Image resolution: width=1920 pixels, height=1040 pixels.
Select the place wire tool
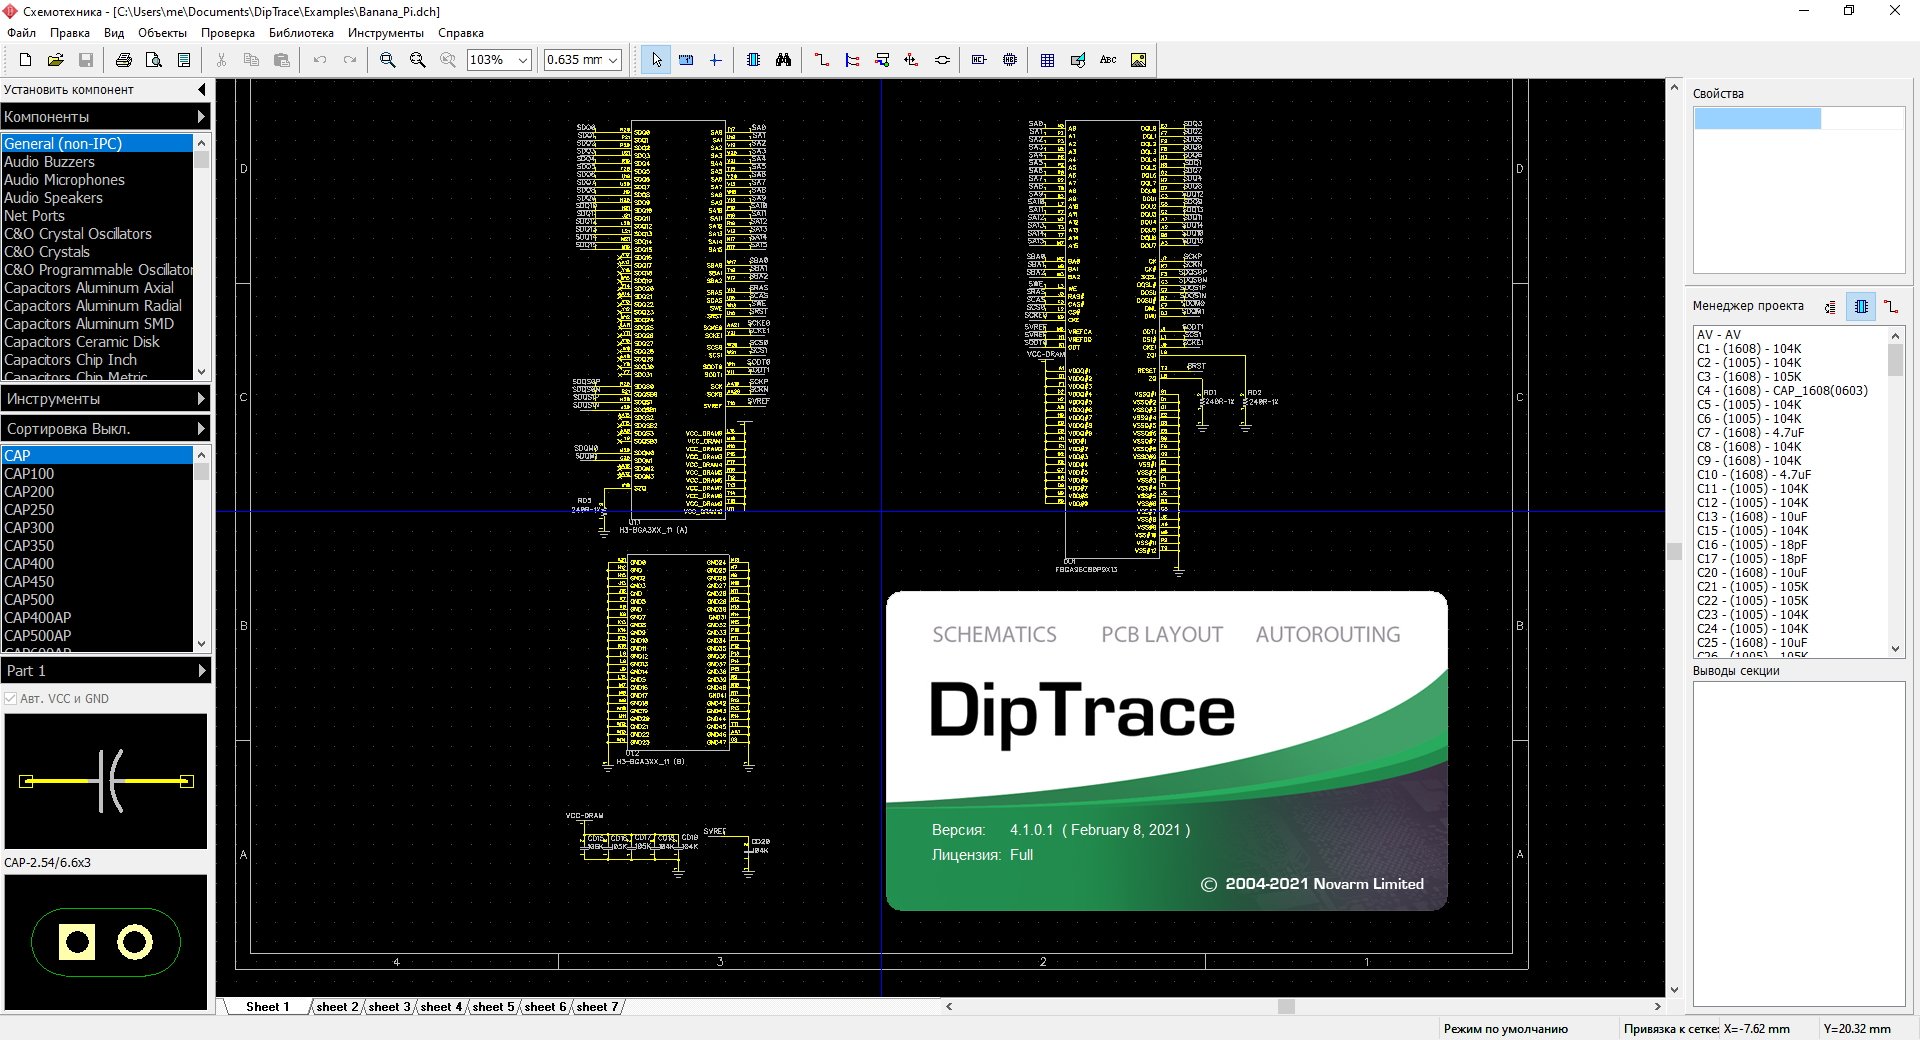(x=822, y=60)
